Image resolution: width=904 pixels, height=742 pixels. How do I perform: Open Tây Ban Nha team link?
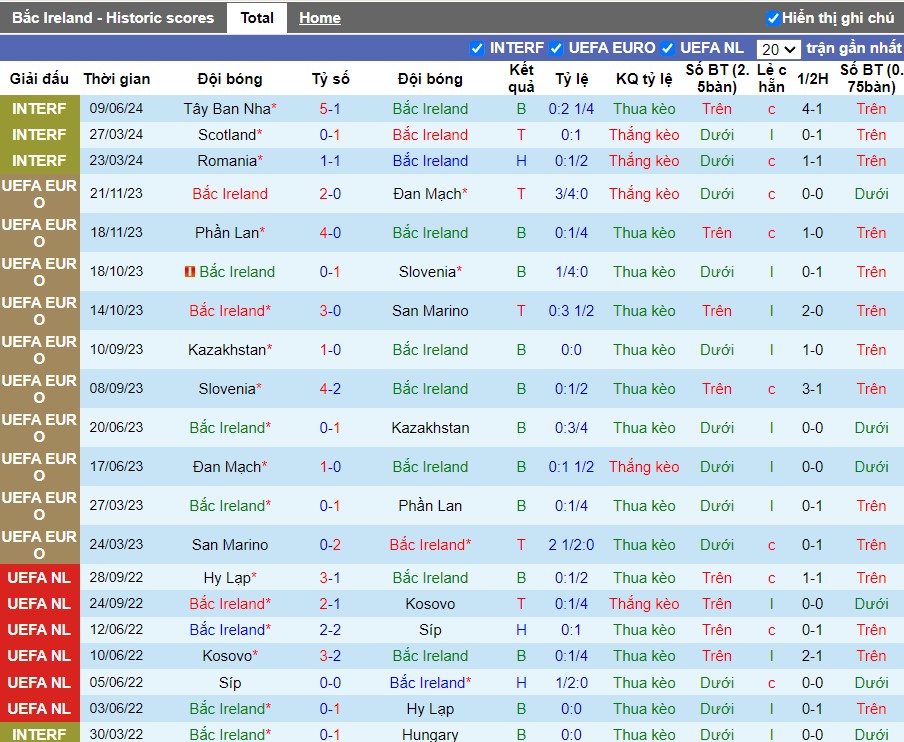[230, 108]
